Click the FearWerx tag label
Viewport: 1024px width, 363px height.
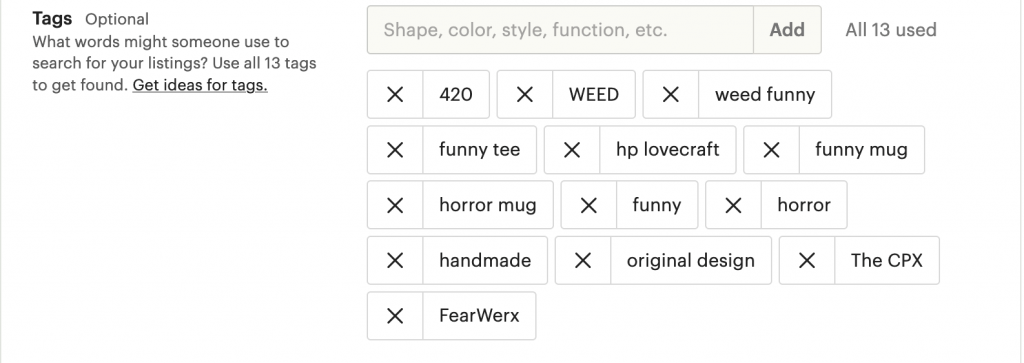click(x=479, y=317)
